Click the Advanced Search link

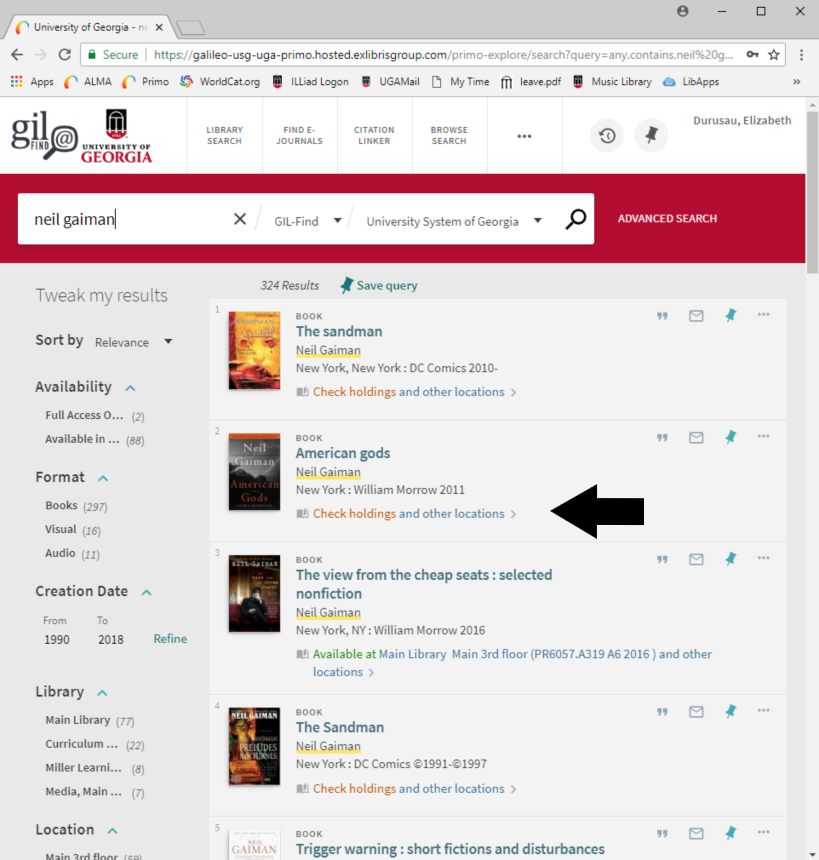coord(667,218)
